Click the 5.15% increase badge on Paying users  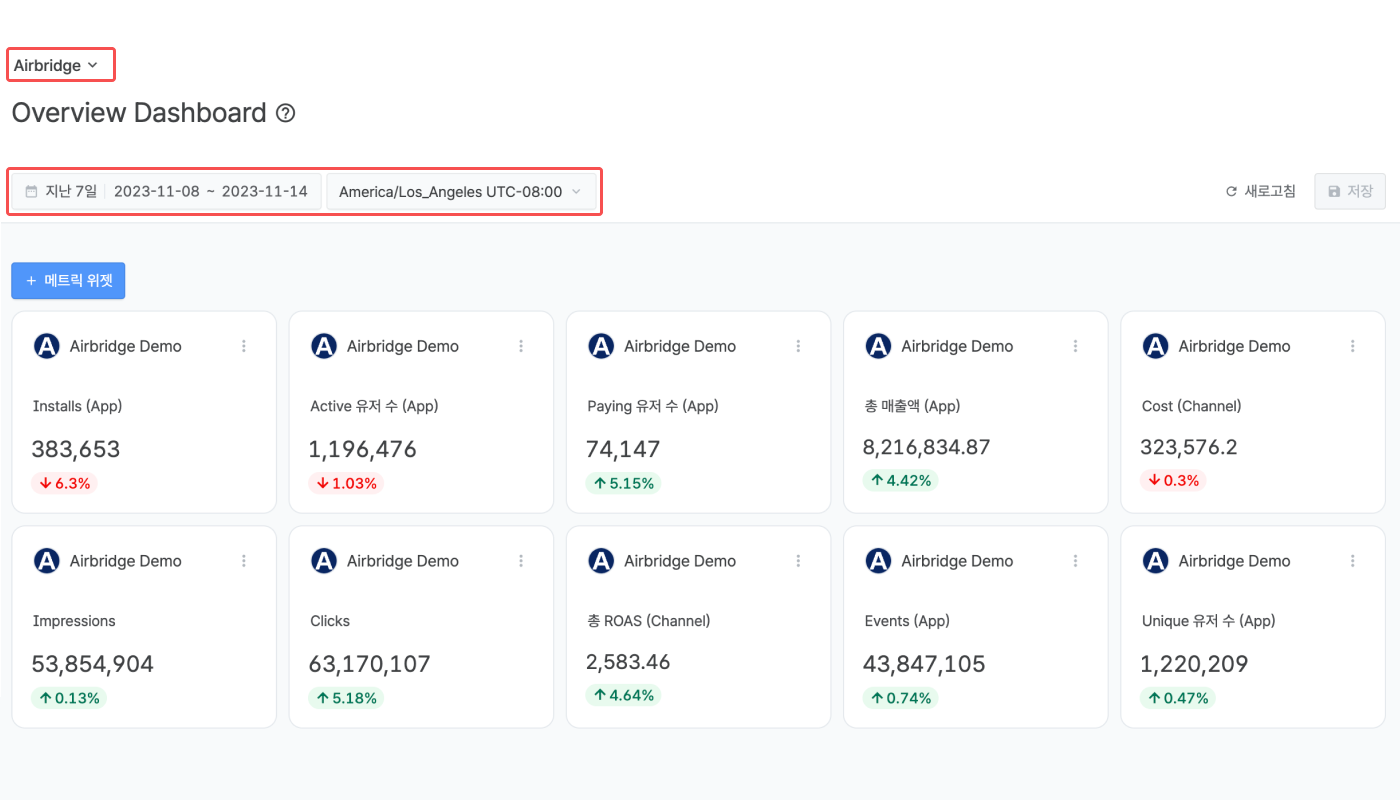(x=624, y=483)
